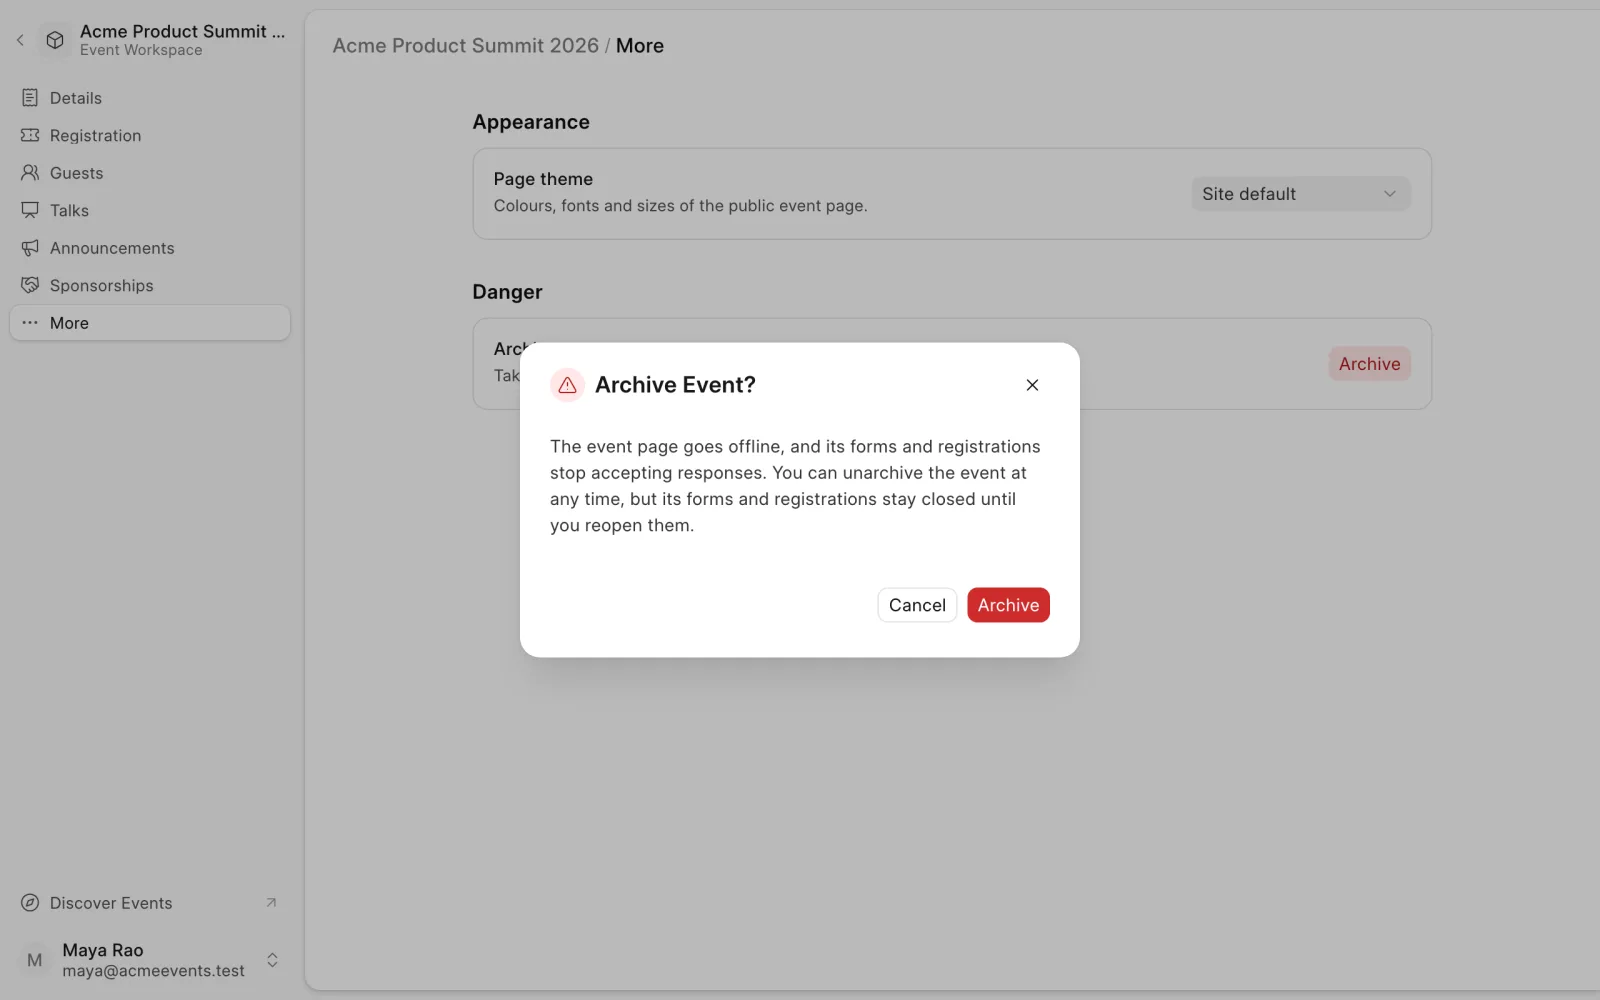Image resolution: width=1600 pixels, height=1000 pixels.
Task: Click the Acme Product Summit 2026 breadcrumb
Action: (466, 46)
